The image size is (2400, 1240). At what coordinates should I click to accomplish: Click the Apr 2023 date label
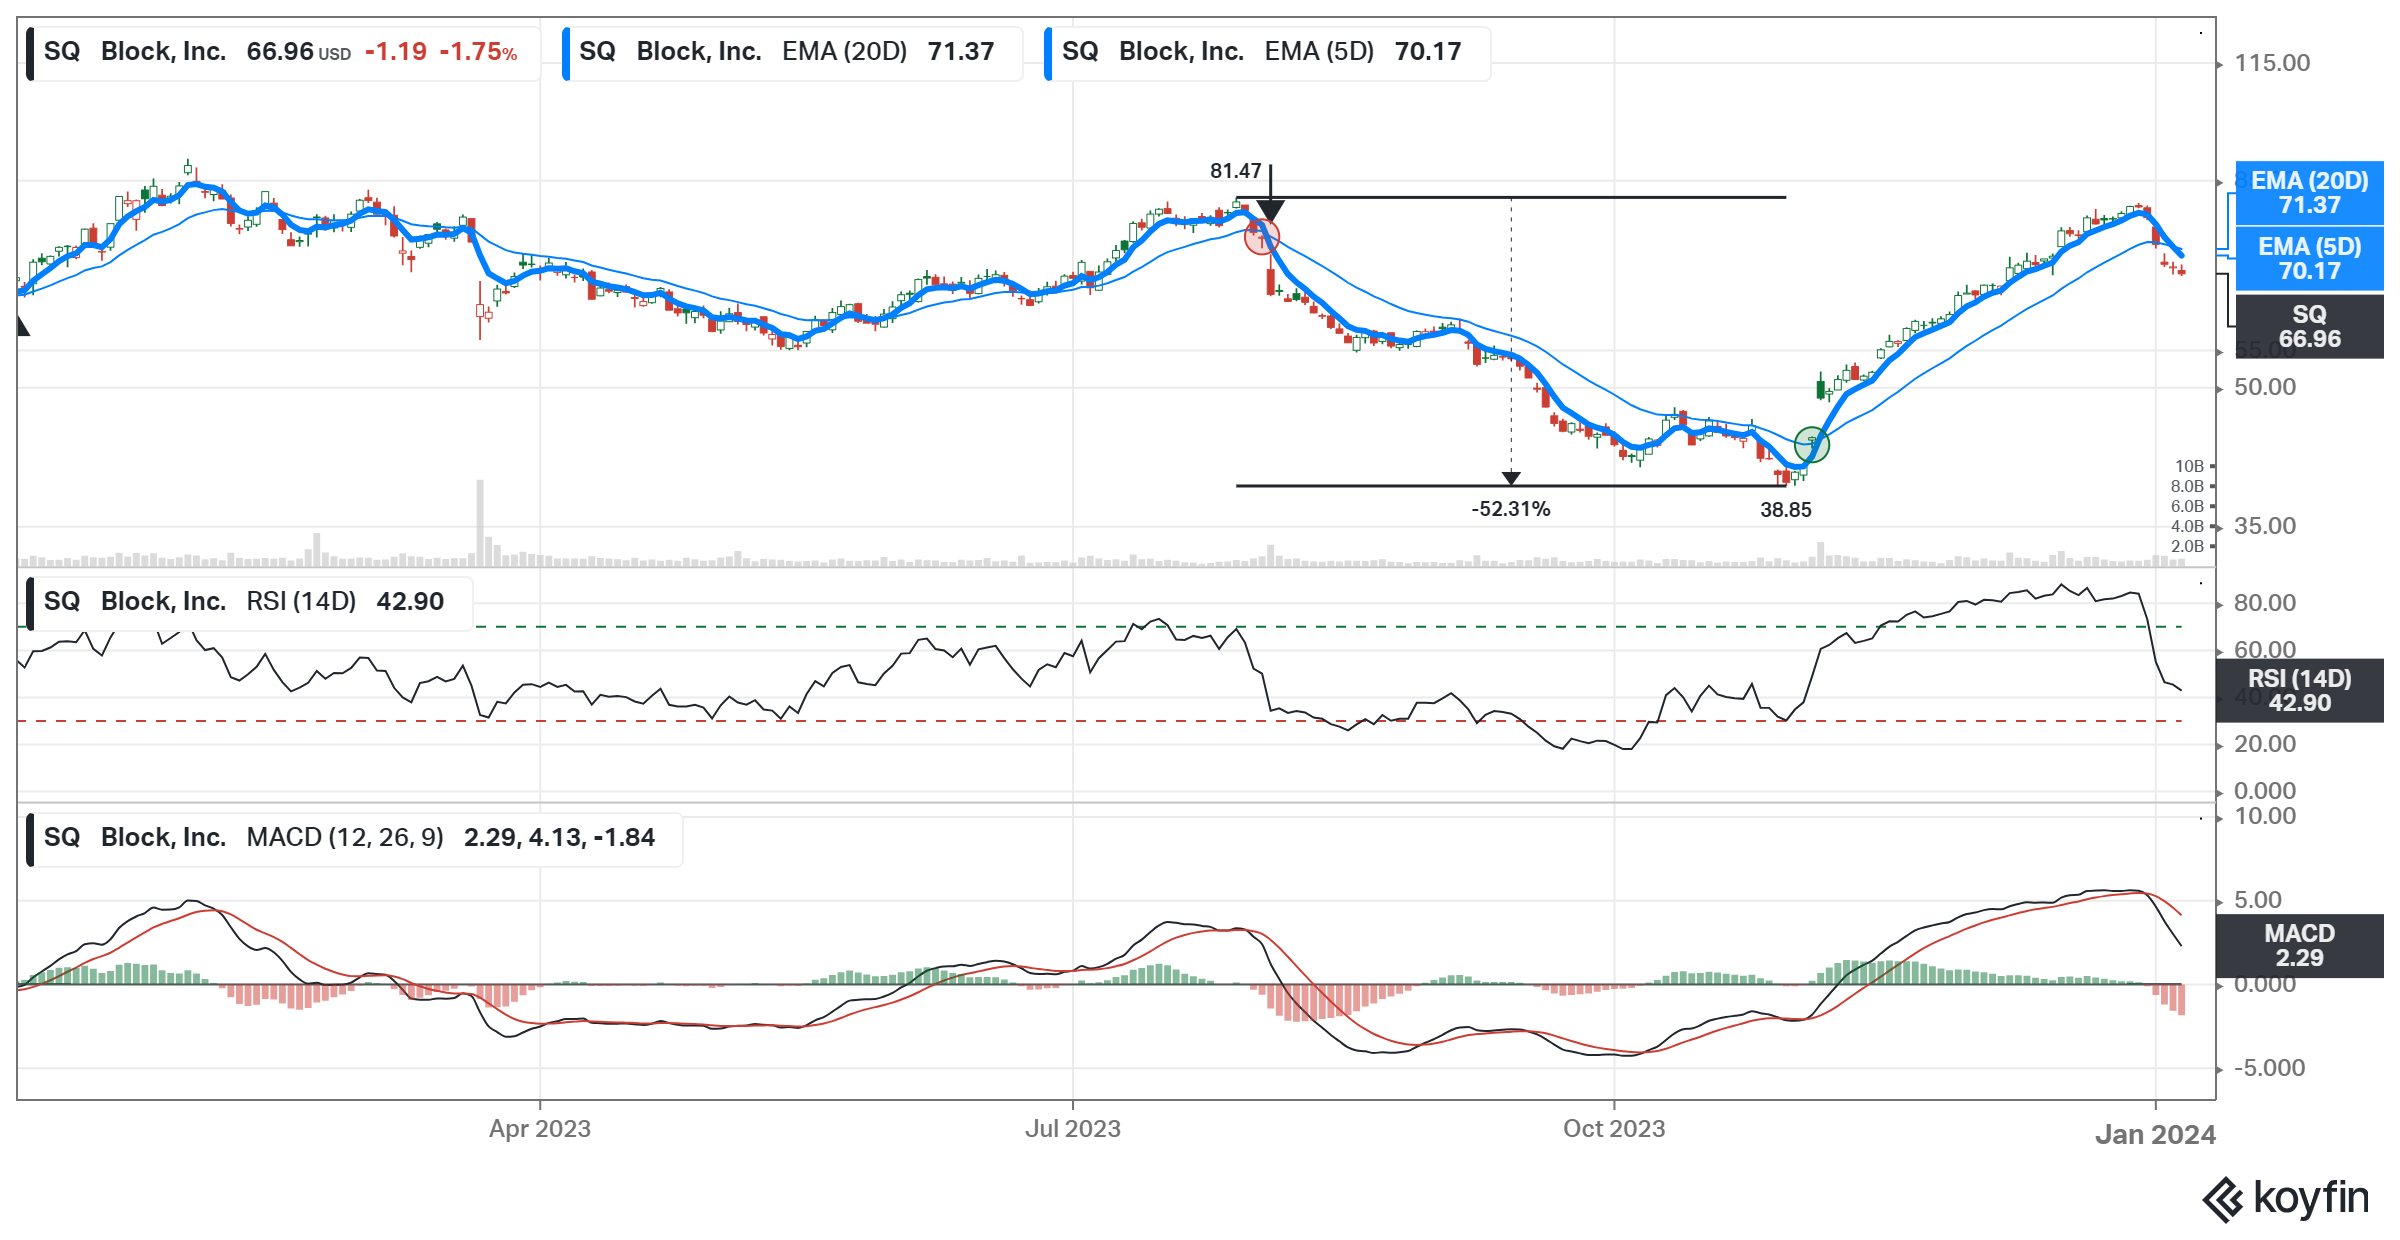[540, 1129]
